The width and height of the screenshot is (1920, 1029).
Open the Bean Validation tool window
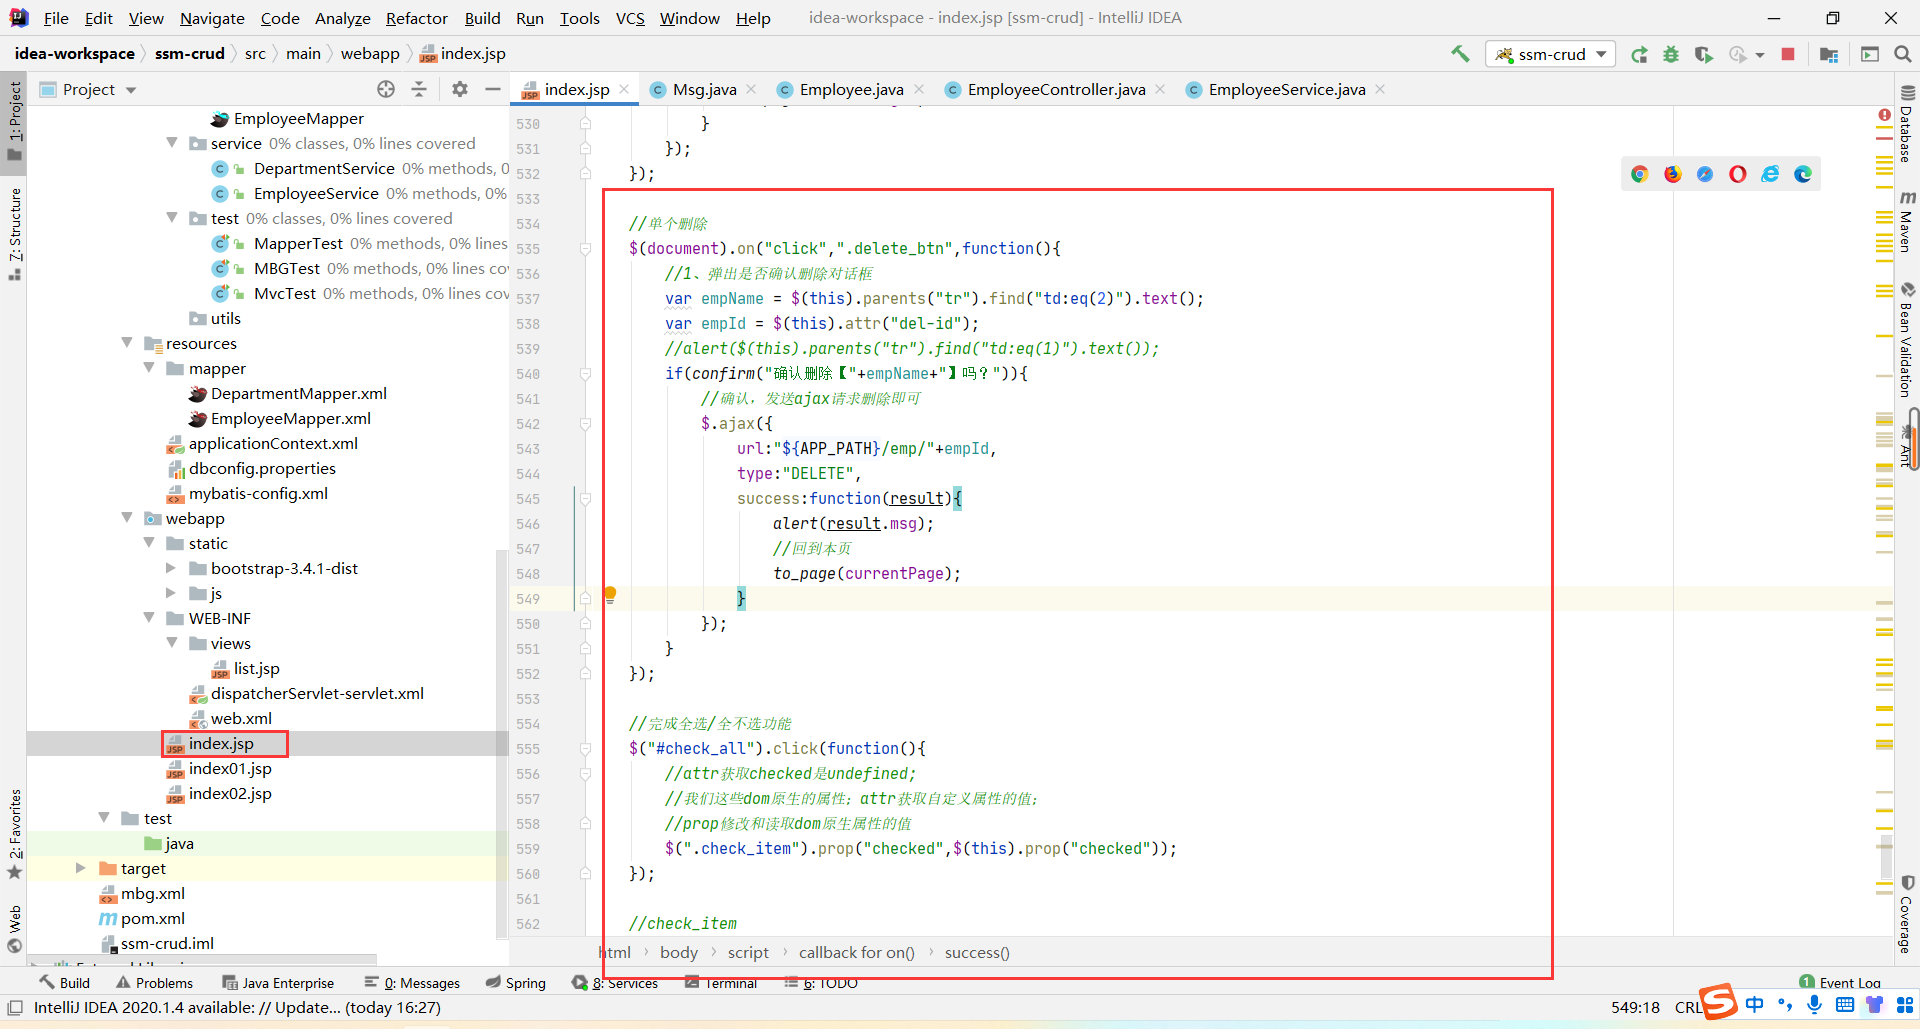(1906, 341)
